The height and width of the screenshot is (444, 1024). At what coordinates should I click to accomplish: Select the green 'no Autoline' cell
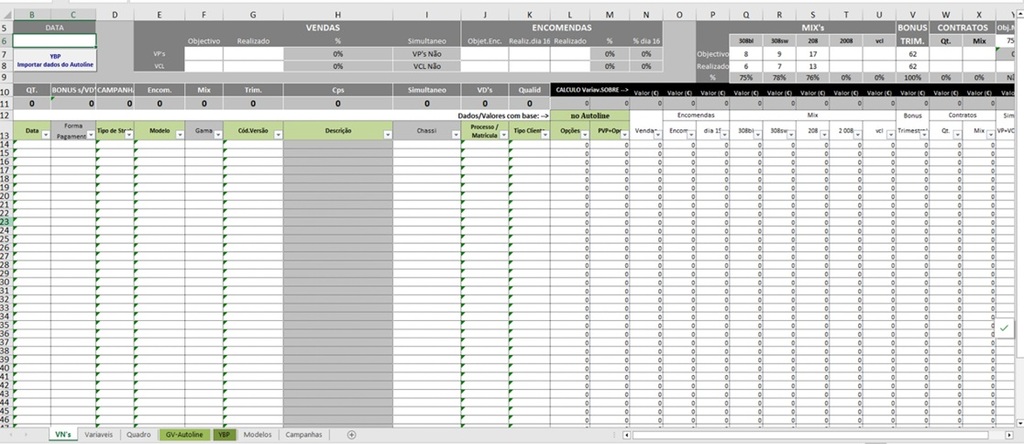(590, 116)
